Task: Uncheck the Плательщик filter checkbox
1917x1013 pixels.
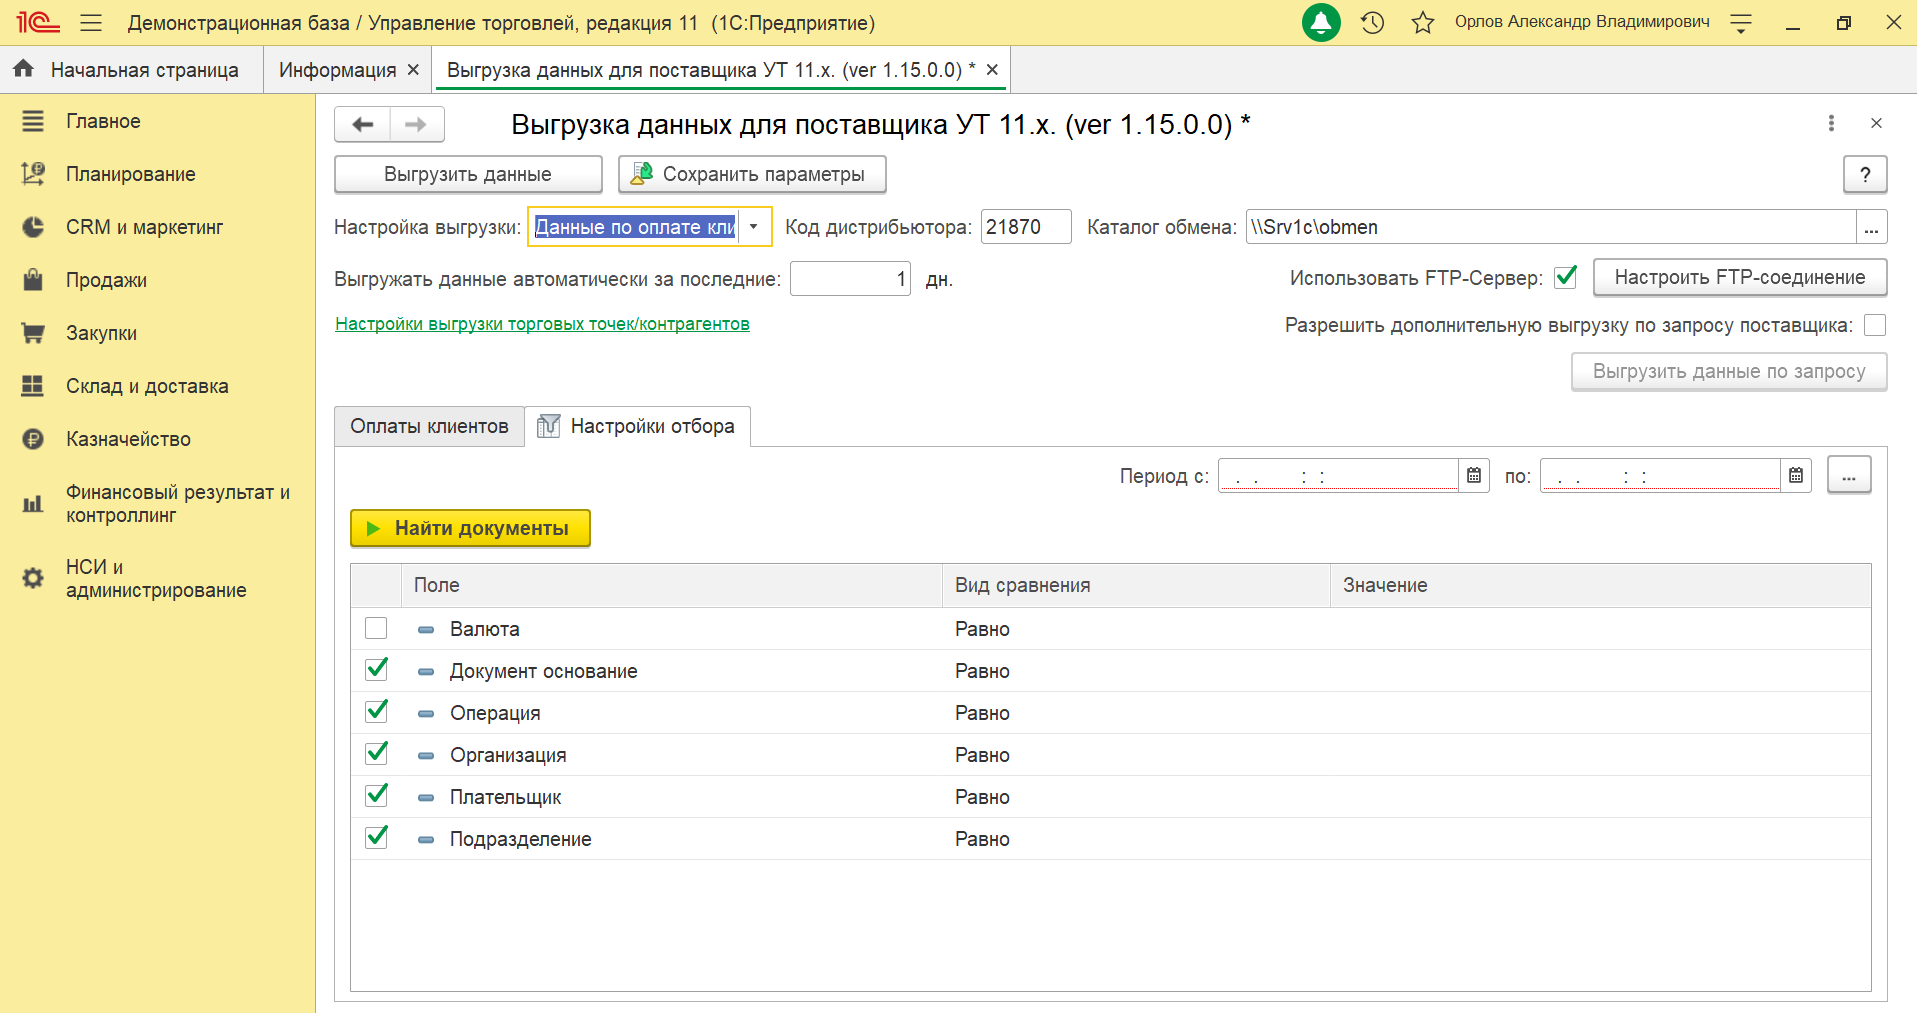Action: (x=376, y=796)
